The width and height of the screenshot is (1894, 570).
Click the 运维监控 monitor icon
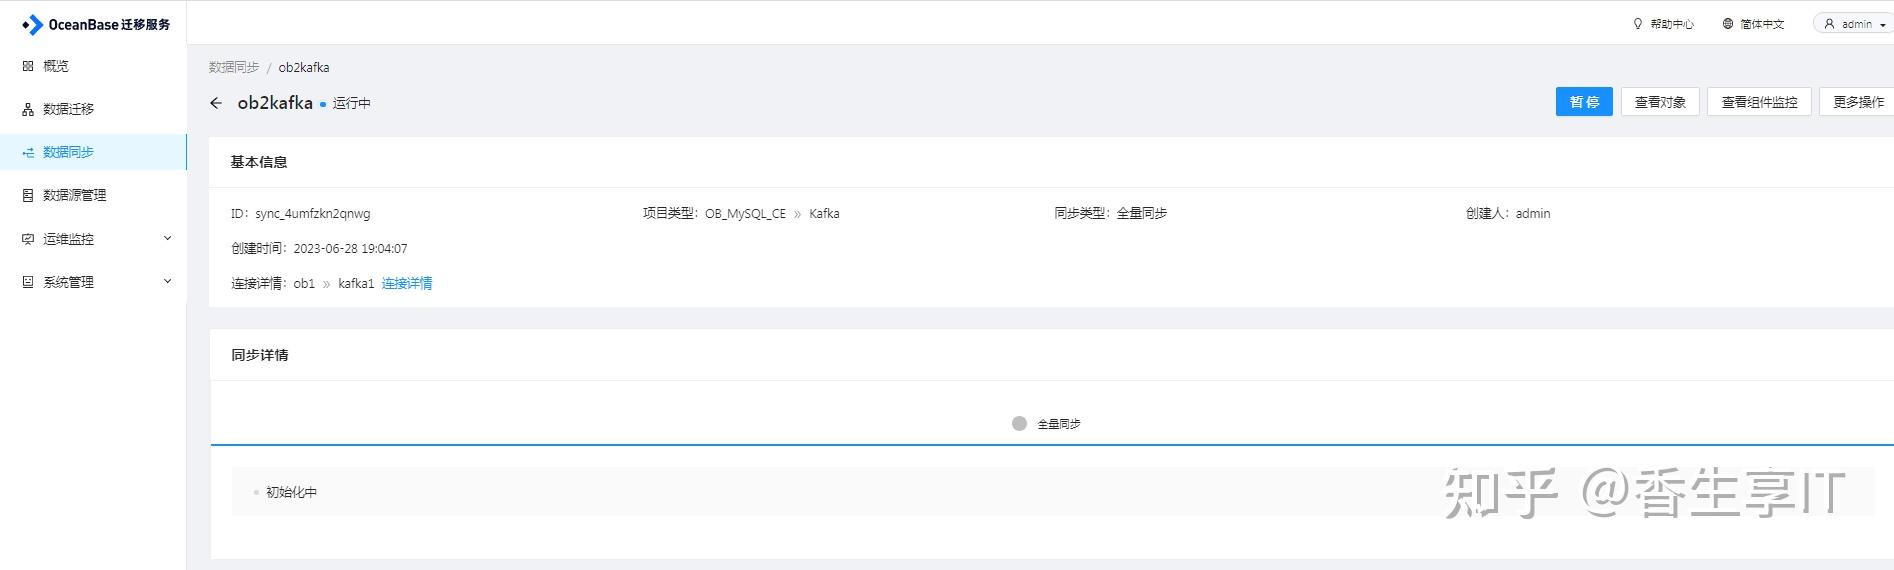[28, 239]
